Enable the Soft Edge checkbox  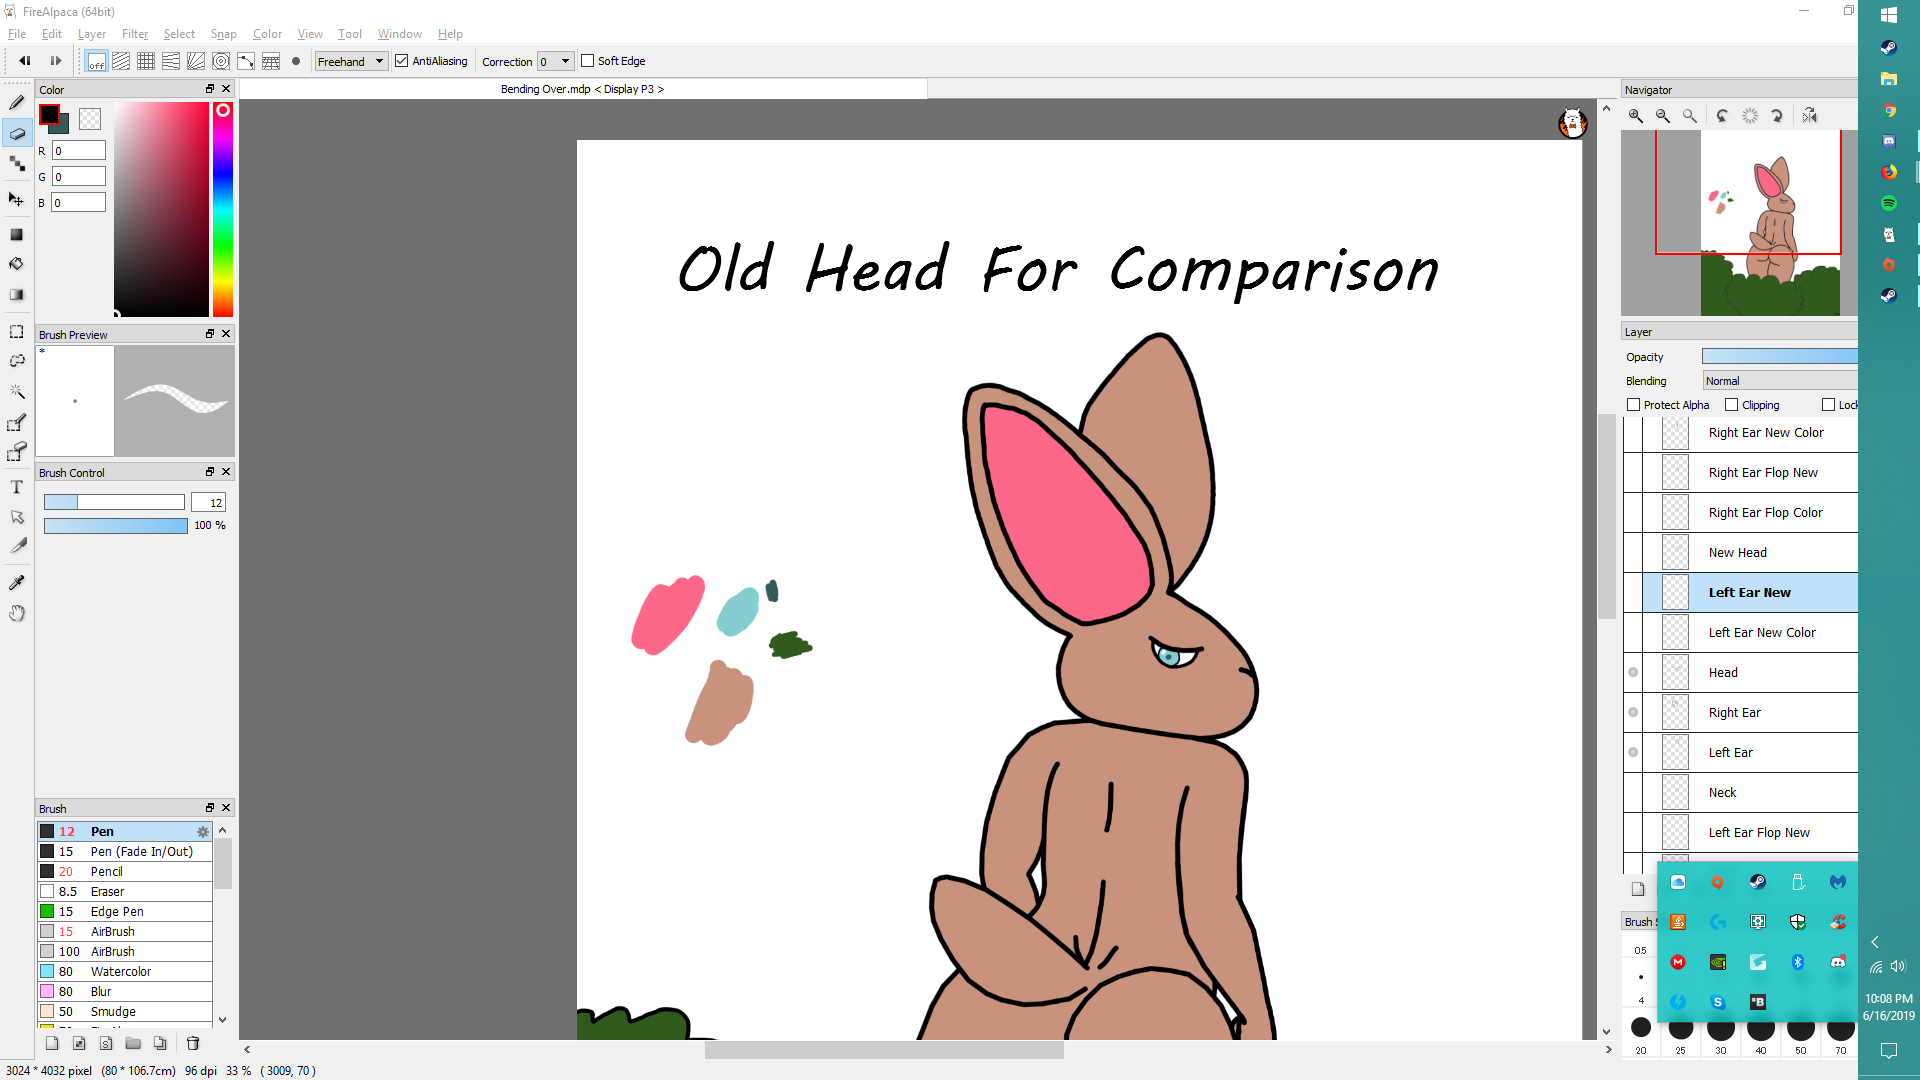[x=588, y=61]
